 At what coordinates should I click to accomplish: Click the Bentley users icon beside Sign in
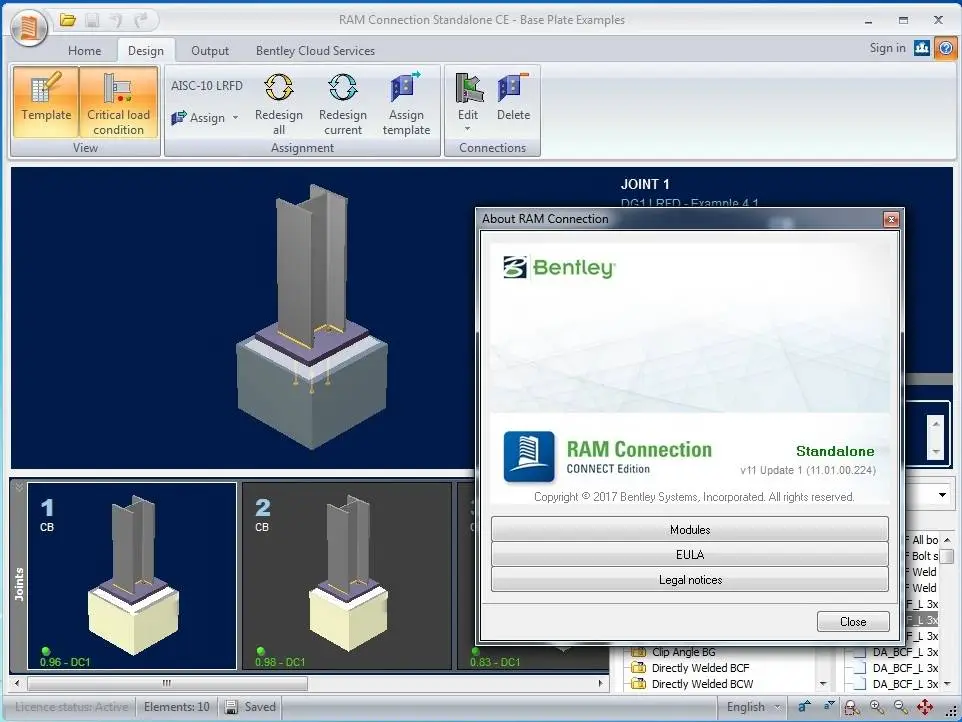pos(922,48)
